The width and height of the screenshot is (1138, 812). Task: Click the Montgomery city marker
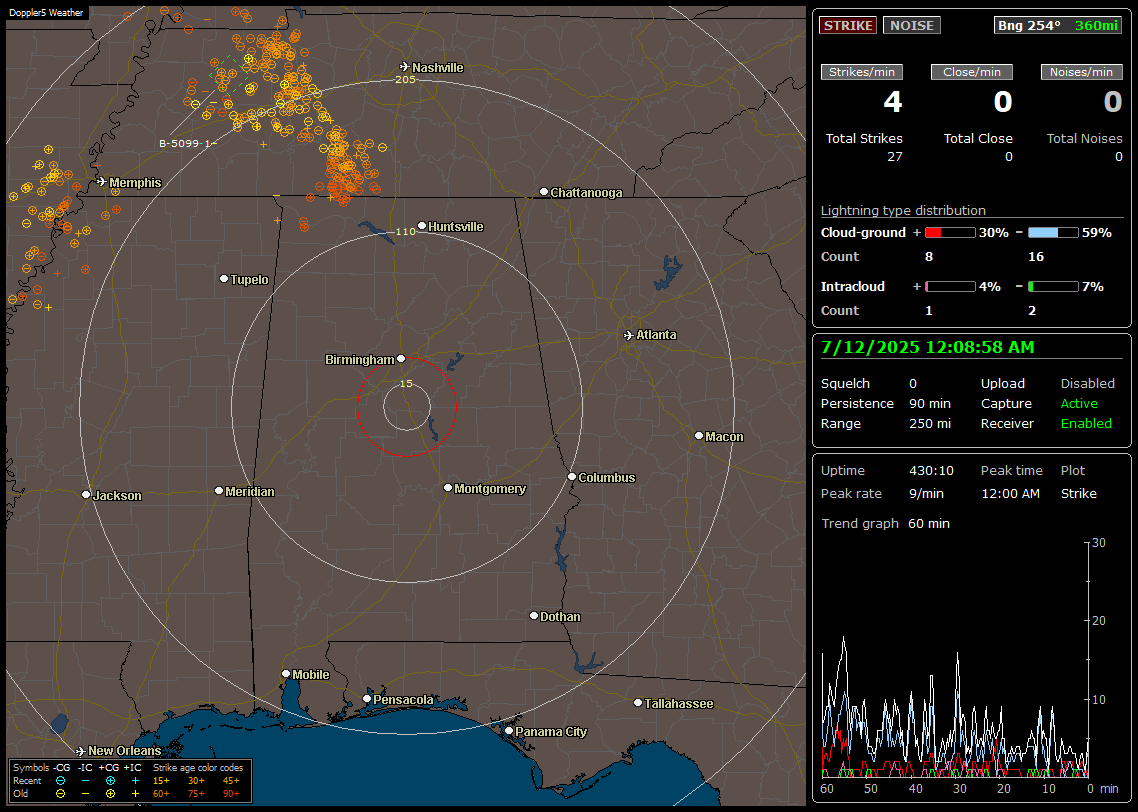pyautogui.click(x=448, y=488)
